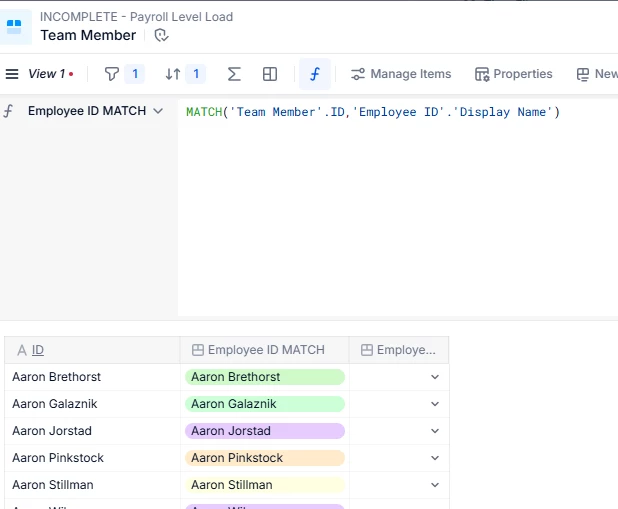Click the orange Aaron Pinkstock tag
This screenshot has height=509, width=618.
265,458
